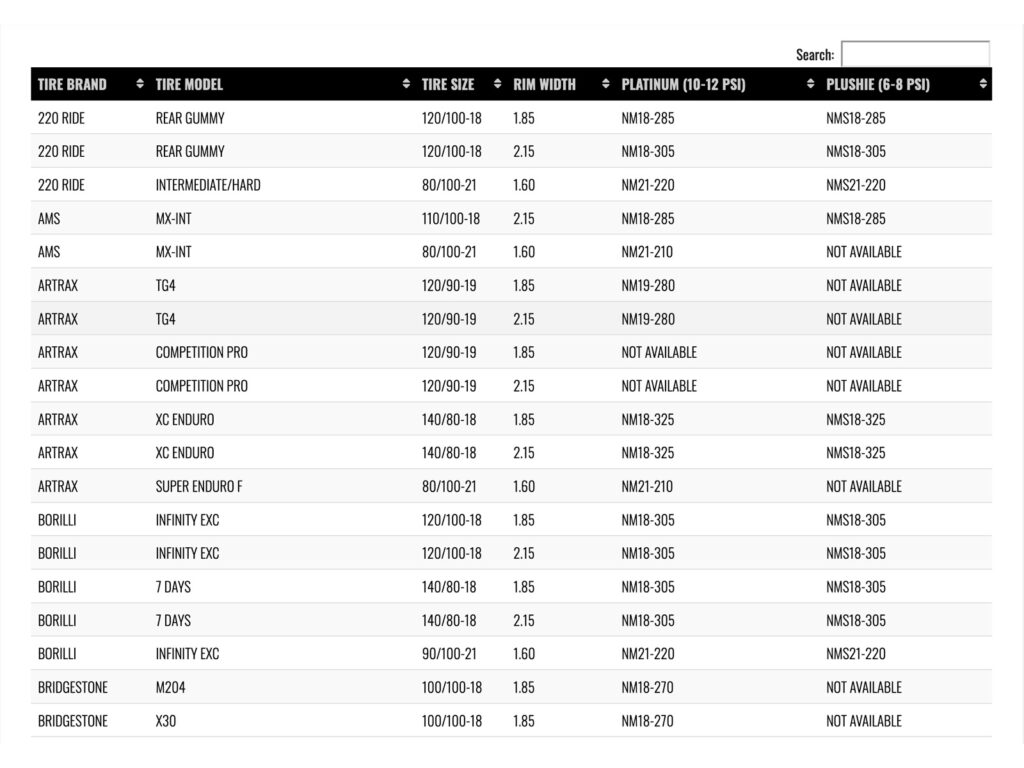Click the NM18-285 entry for REAR GUMMY
This screenshot has height=768, width=1024.
646,118
